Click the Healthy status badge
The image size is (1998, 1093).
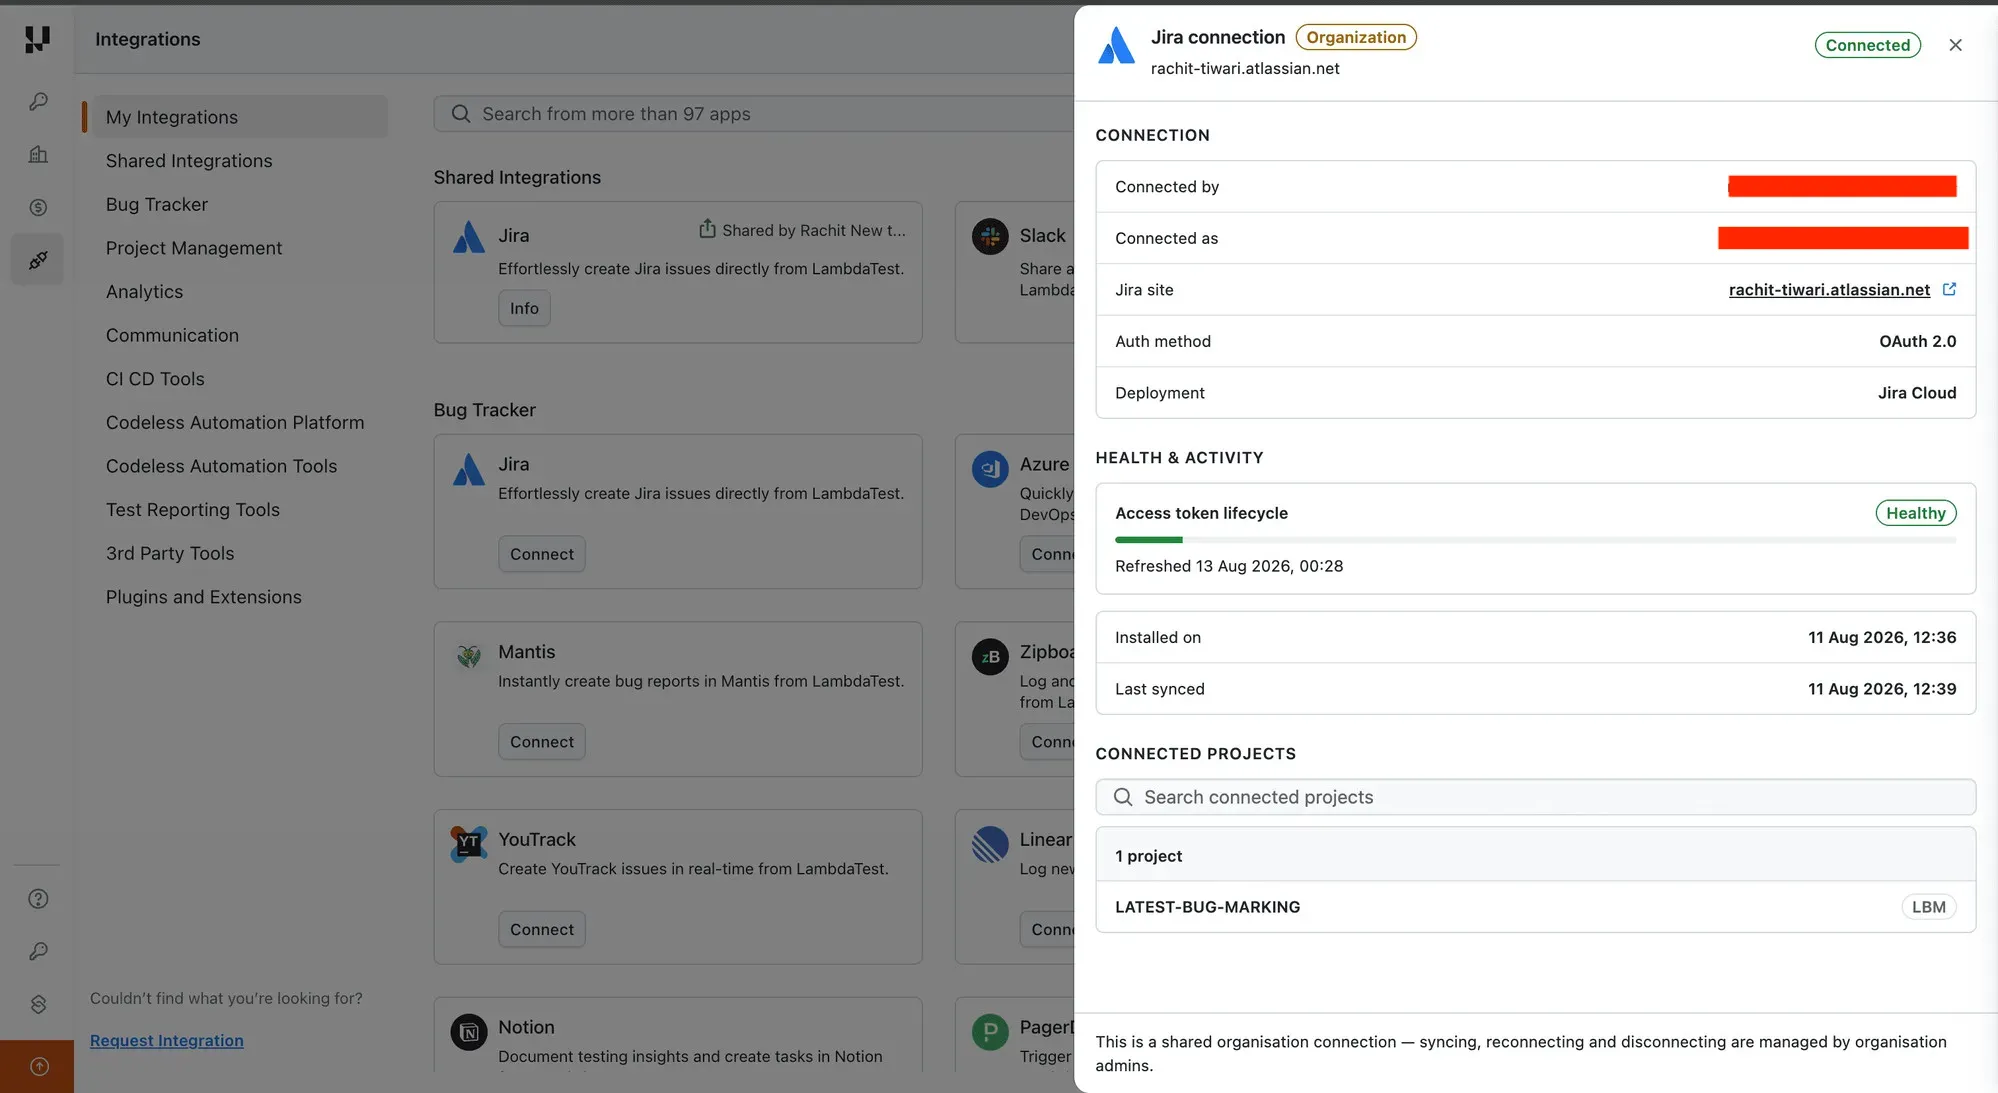(x=1915, y=513)
